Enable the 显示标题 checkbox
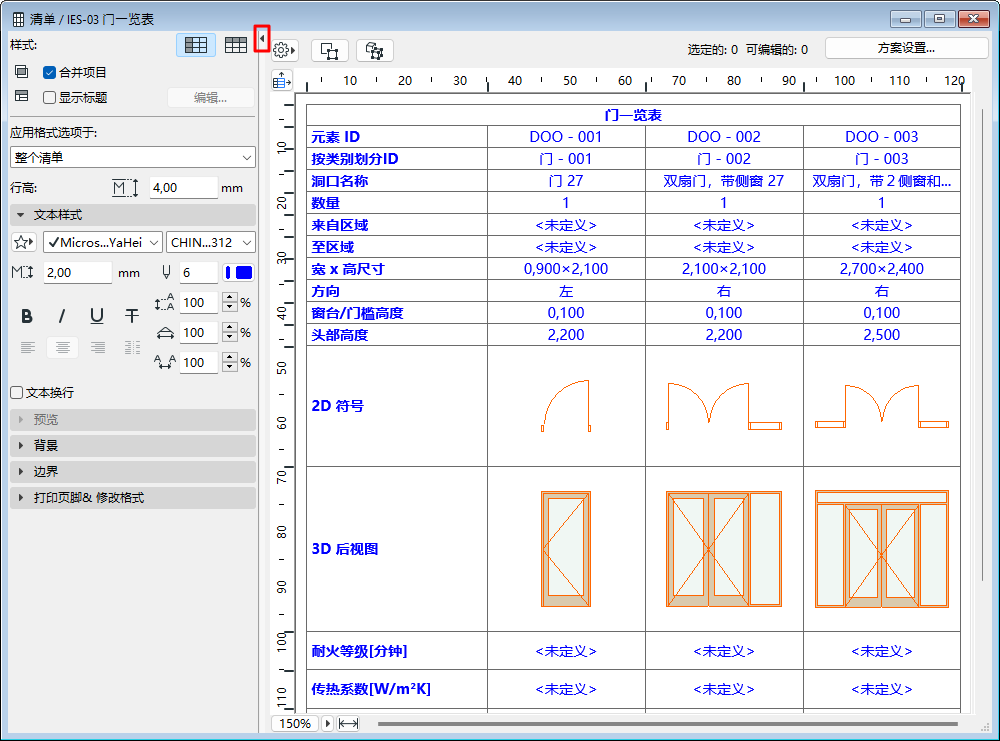The image size is (1000, 741). click(x=49, y=97)
